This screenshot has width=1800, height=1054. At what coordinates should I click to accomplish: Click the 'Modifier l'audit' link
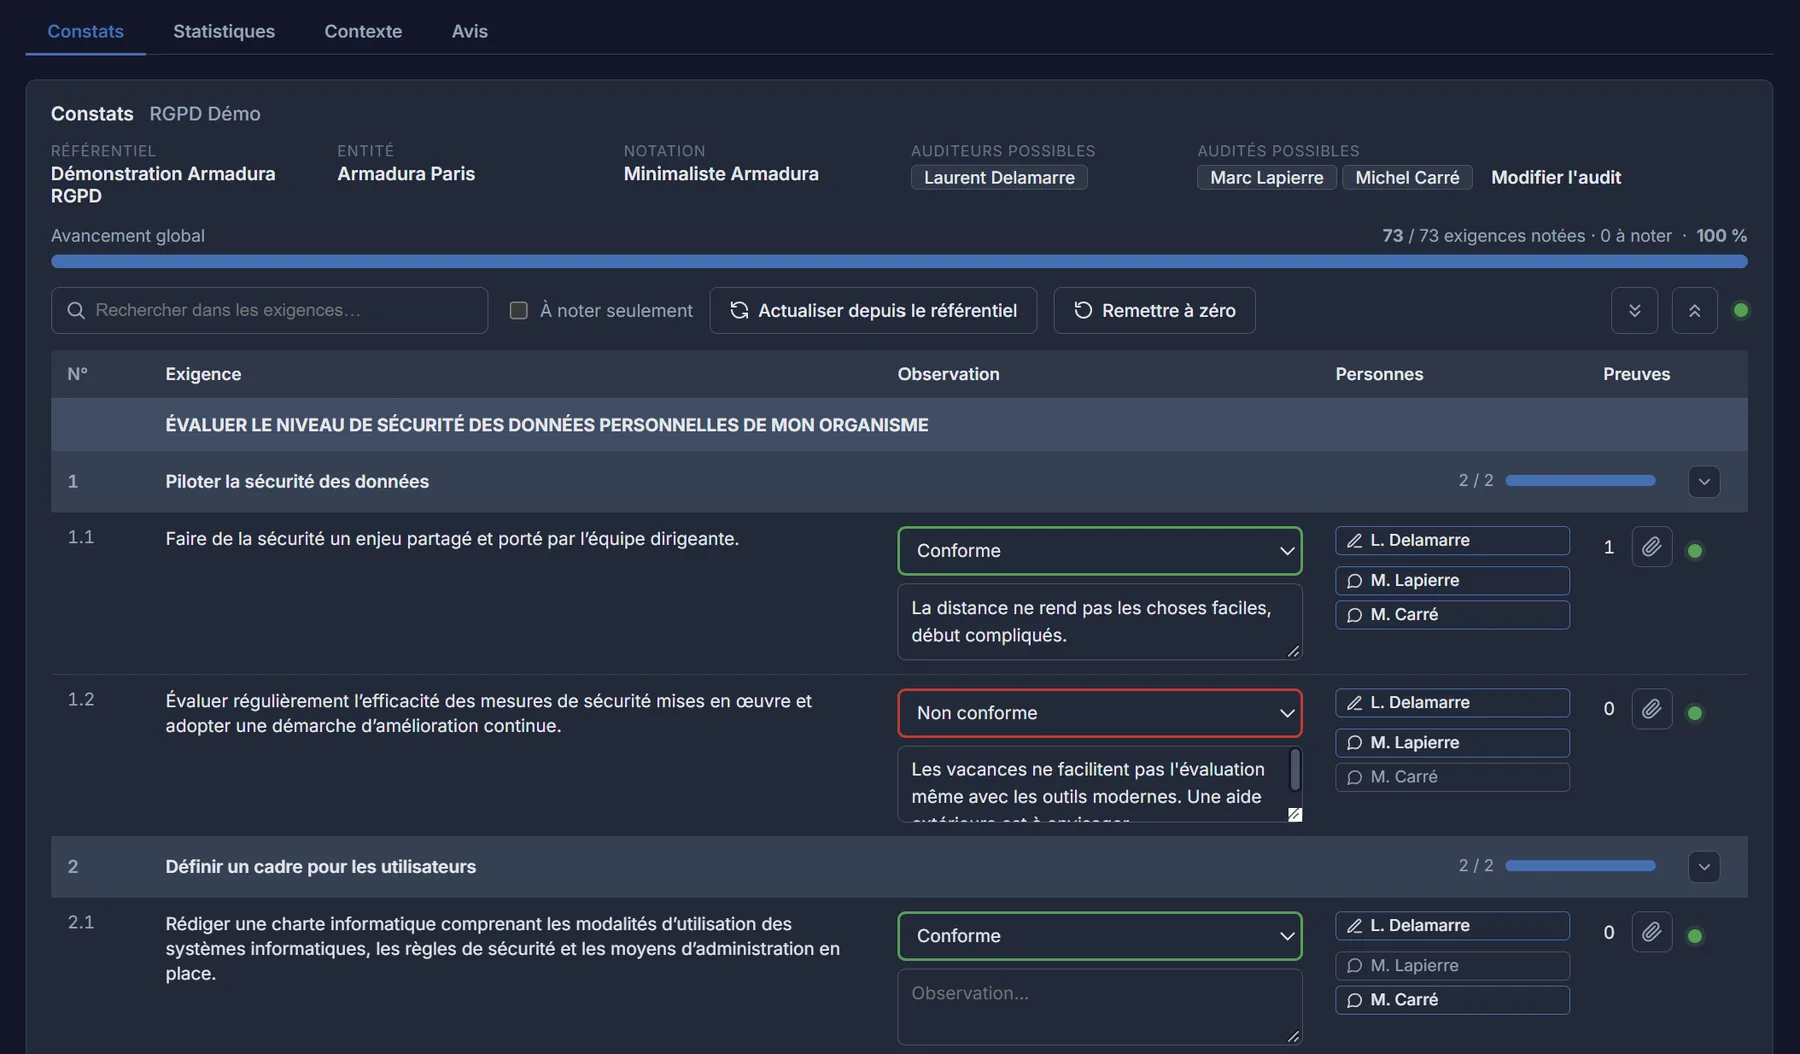tap(1556, 177)
